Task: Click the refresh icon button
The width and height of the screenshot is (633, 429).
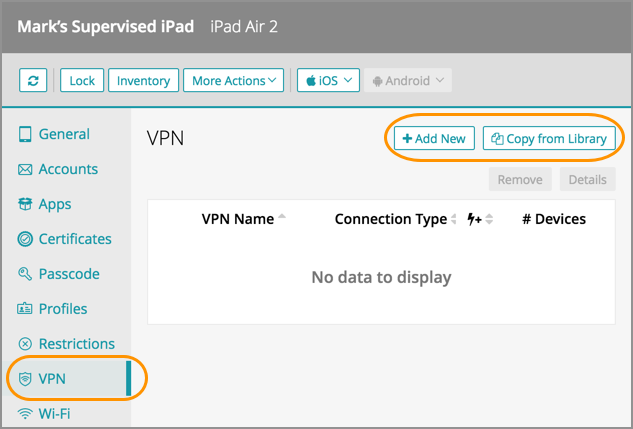Action: [x=36, y=81]
